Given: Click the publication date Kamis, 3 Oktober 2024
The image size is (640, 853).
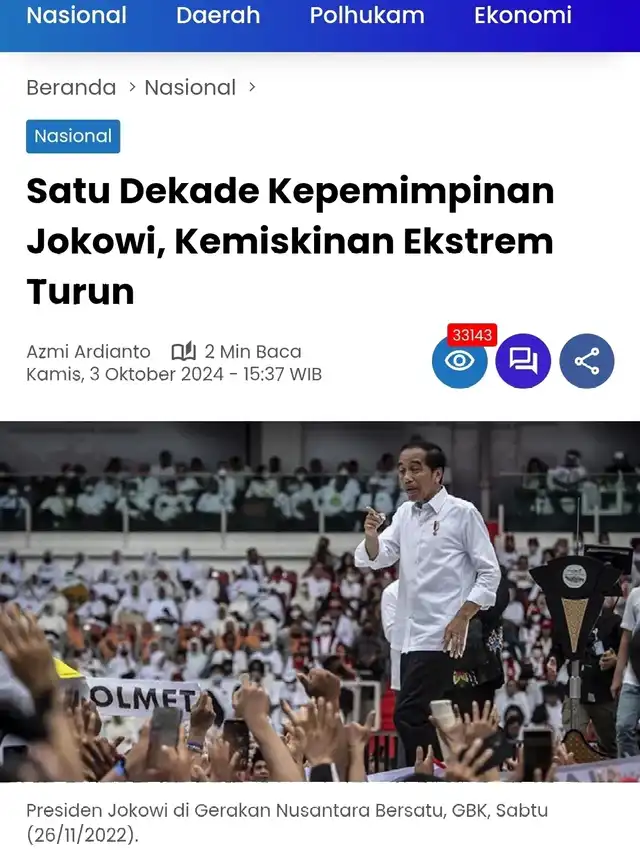Looking at the screenshot, I should point(125,374).
